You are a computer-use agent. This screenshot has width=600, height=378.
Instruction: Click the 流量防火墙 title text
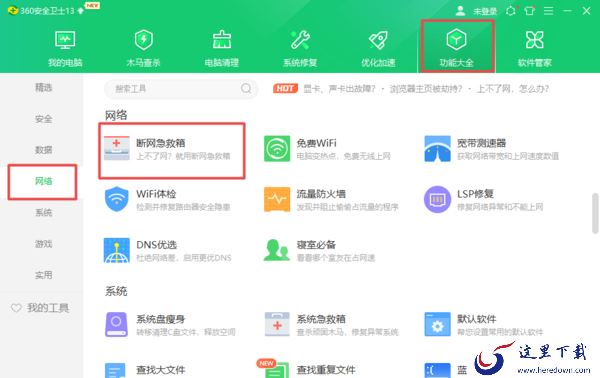[x=321, y=194]
